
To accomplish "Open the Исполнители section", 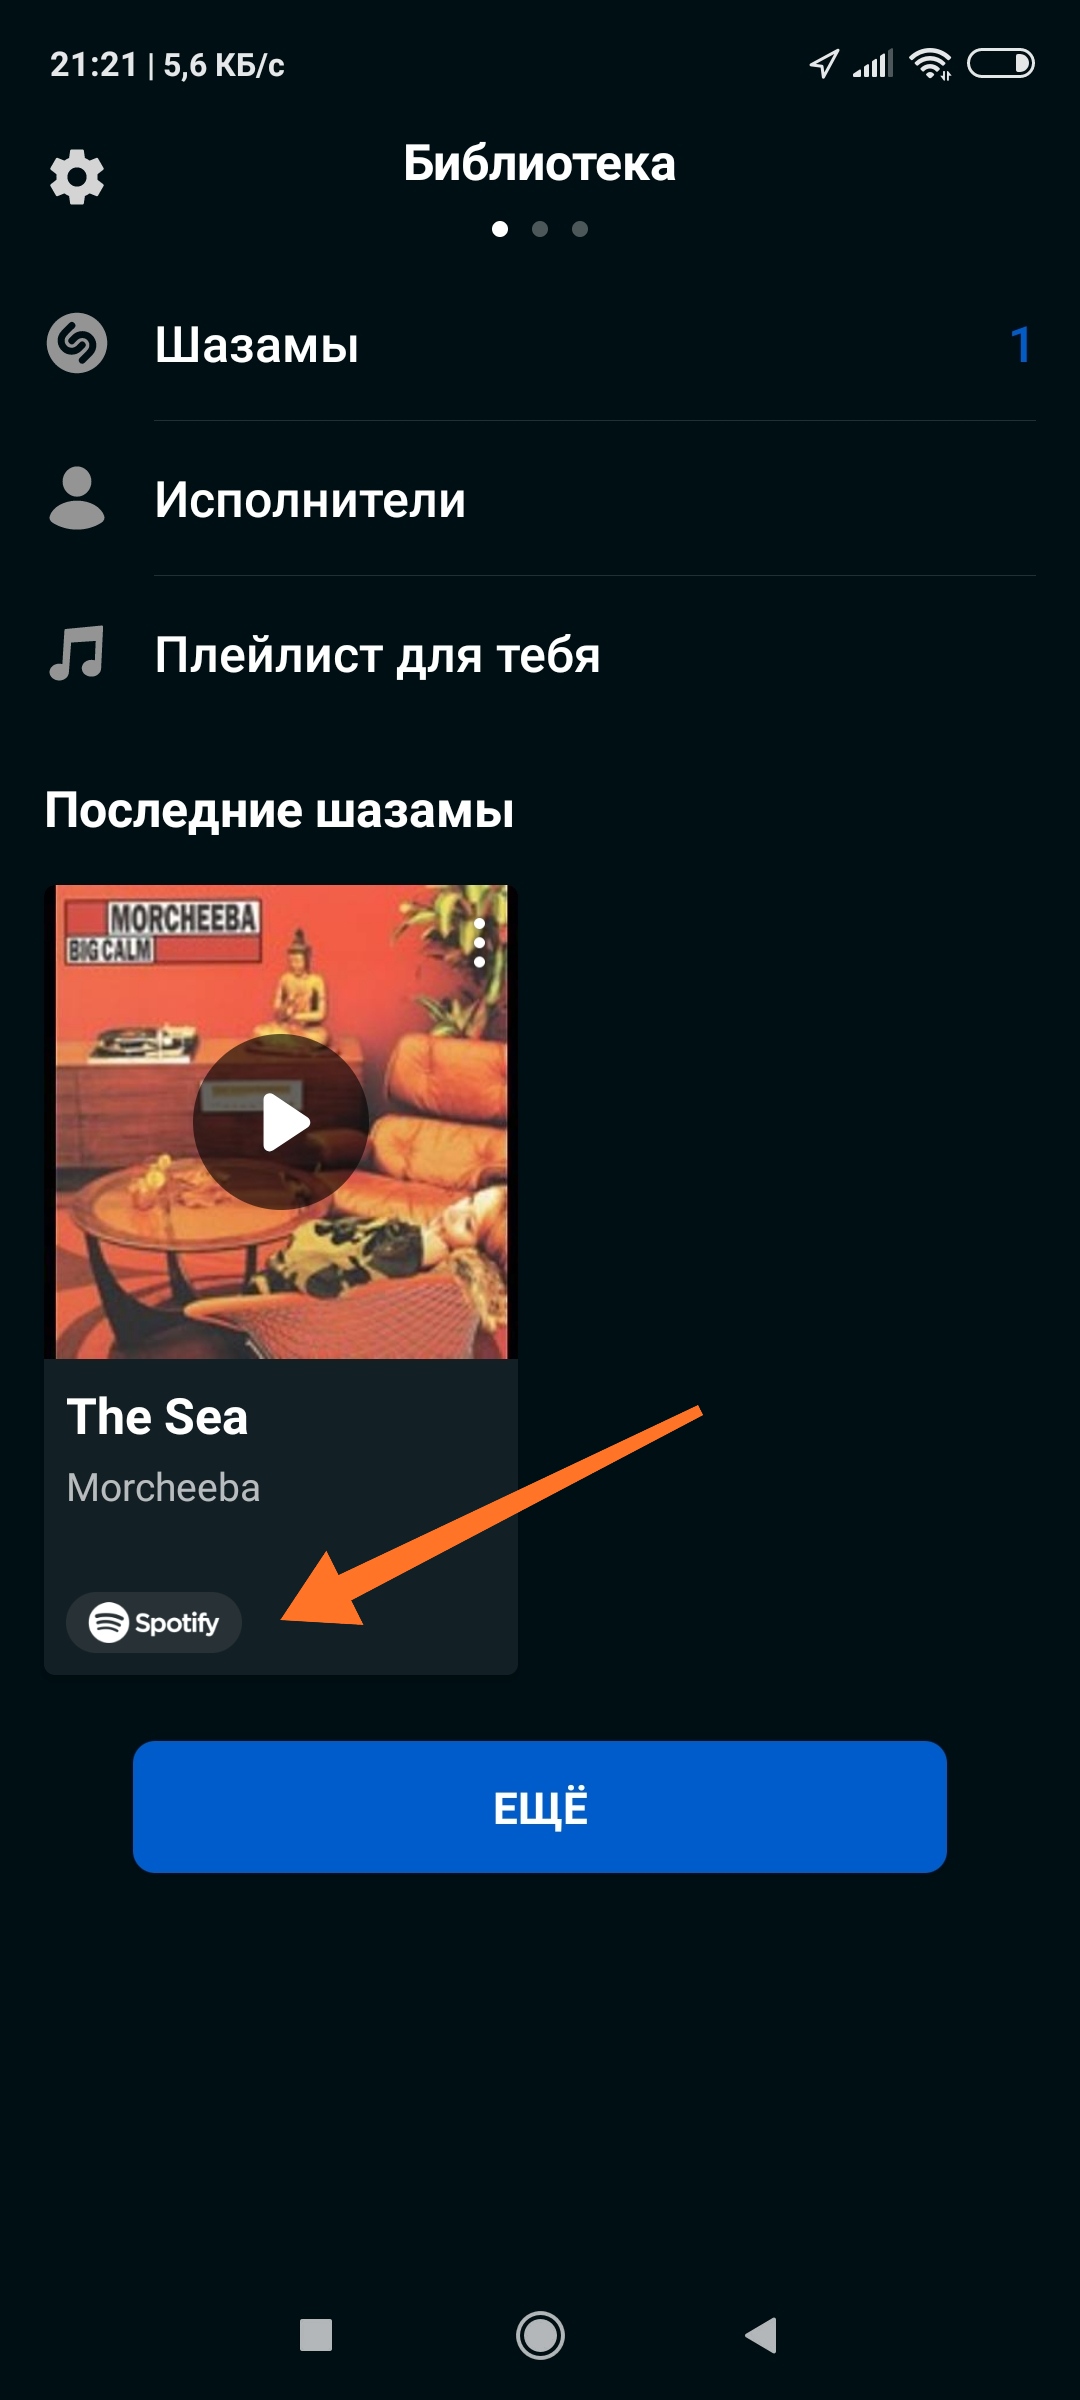I will coord(540,499).
